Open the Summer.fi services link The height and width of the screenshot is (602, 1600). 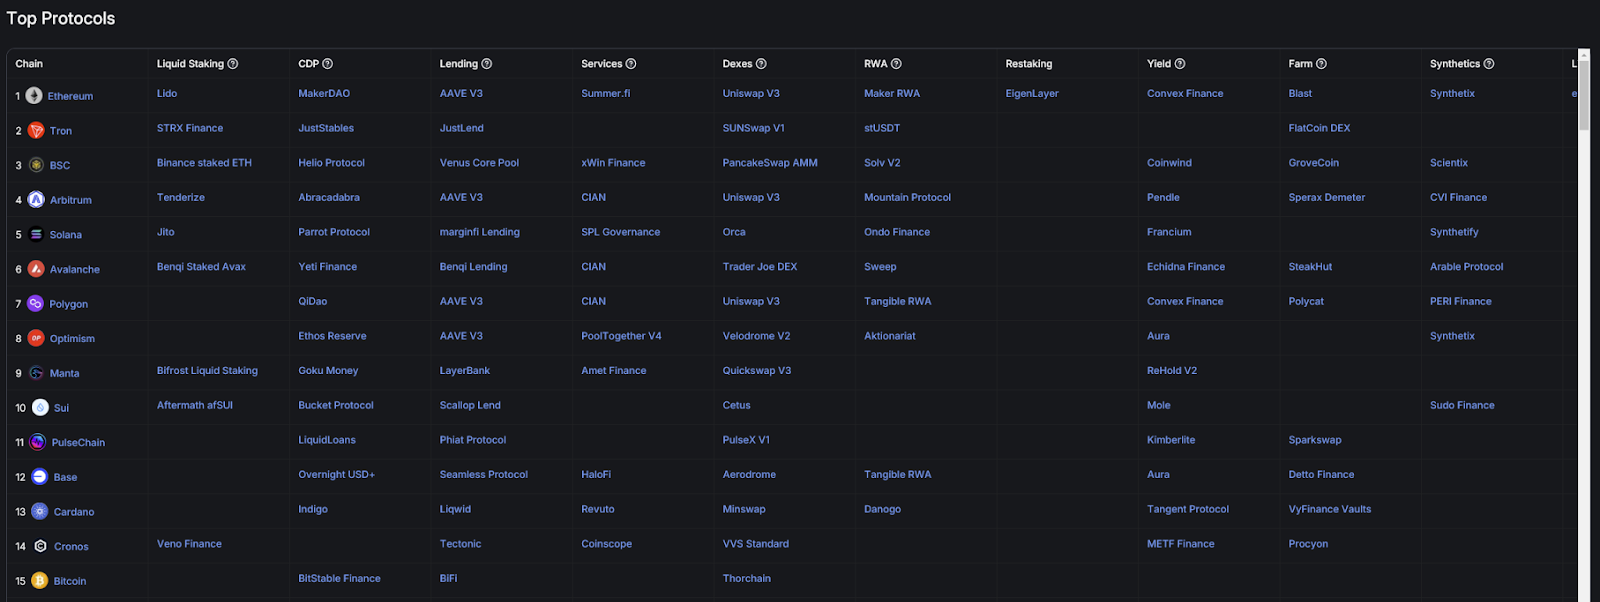click(606, 93)
